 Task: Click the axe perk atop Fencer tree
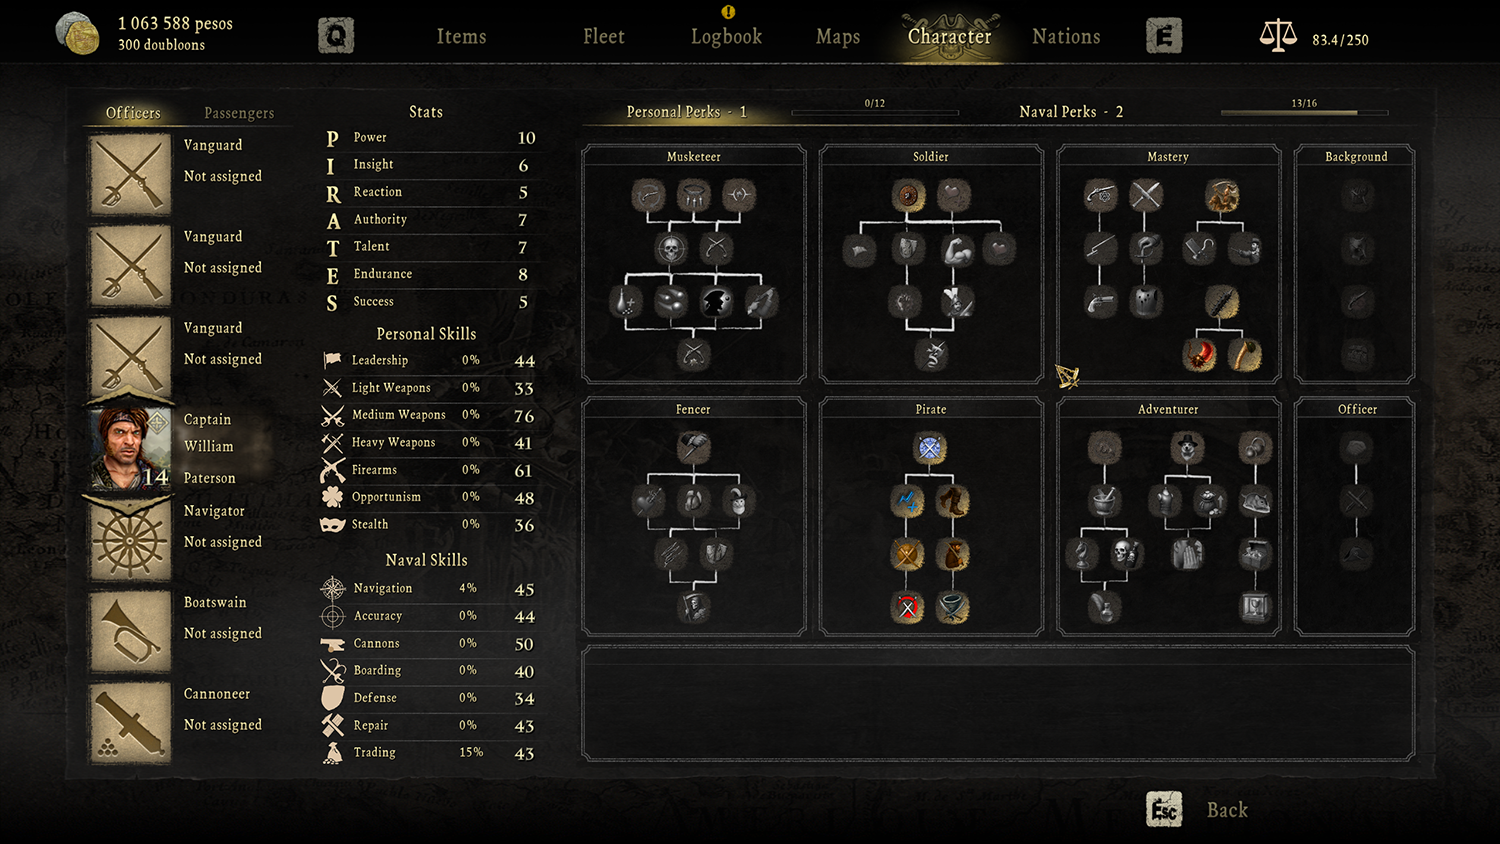(693, 447)
